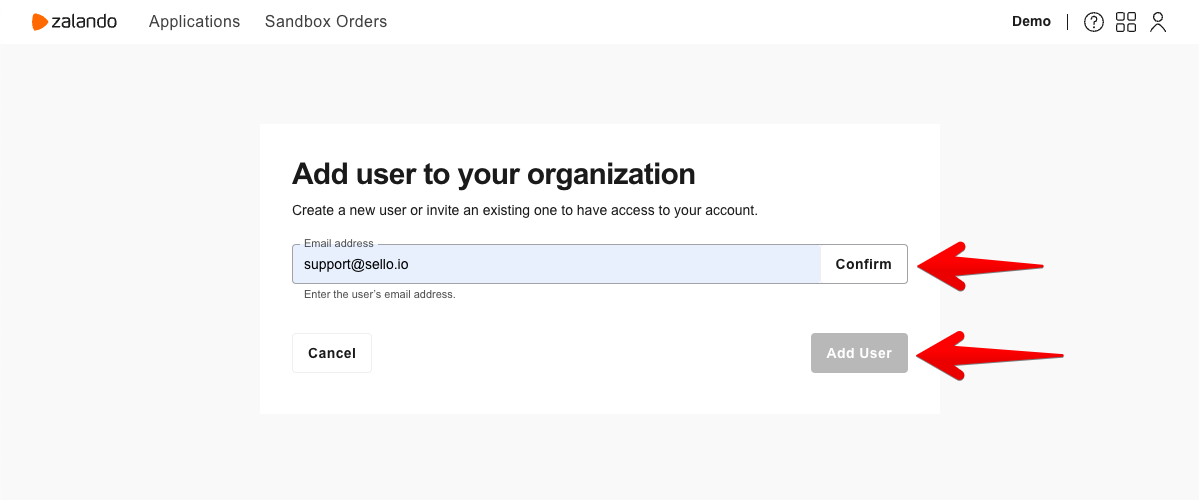The width and height of the screenshot is (1199, 500).
Task: Click the orange Zalando logo icon
Action: coord(40,22)
